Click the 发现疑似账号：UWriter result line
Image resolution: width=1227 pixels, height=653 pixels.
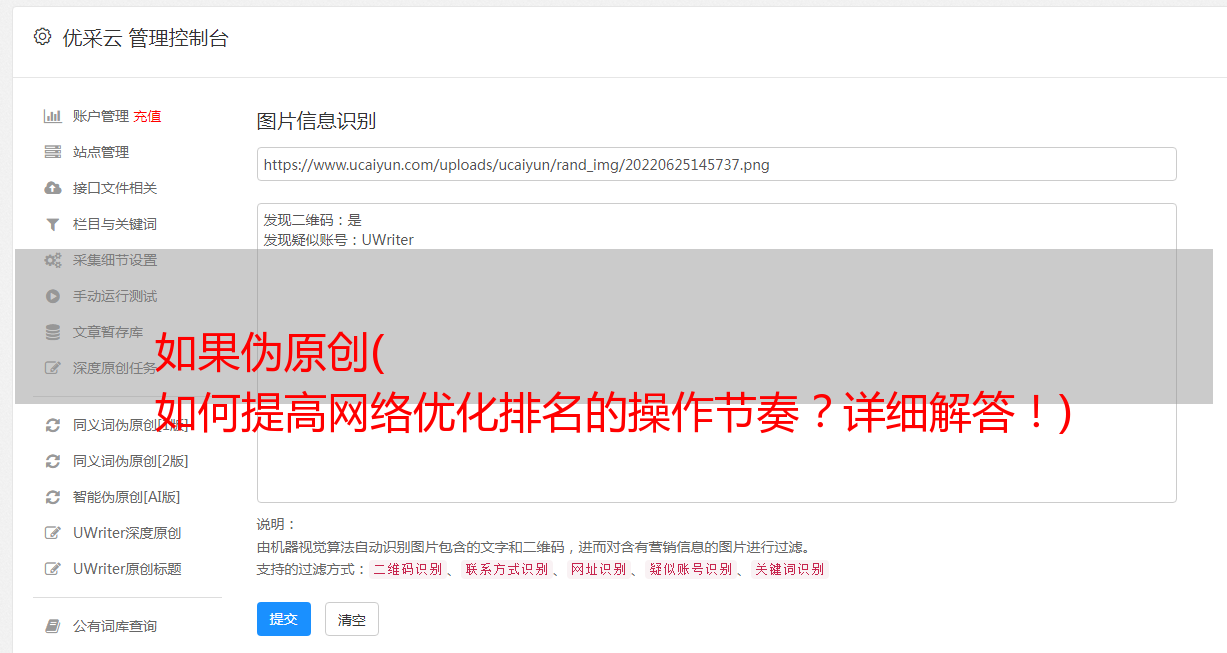coord(339,240)
